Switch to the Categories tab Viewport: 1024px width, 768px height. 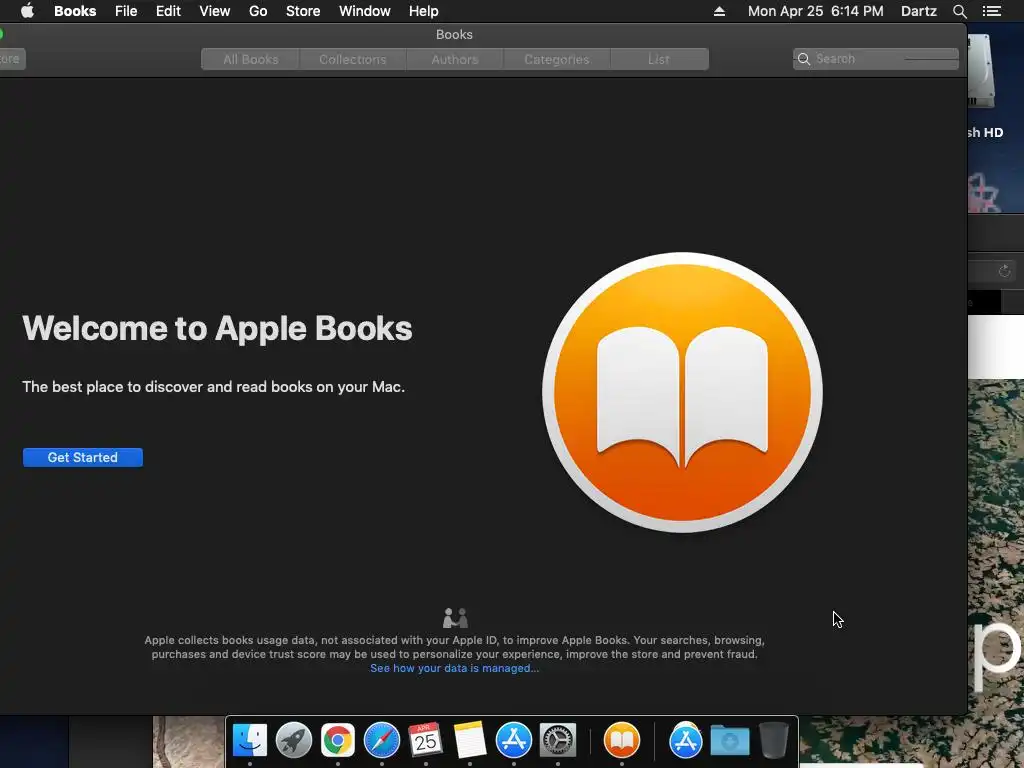pyautogui.click(x=556, y=59)
